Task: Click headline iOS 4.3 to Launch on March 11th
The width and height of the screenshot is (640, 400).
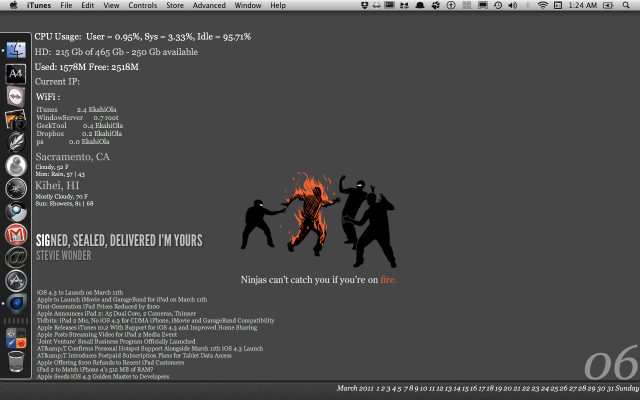Action: coord(80,292)
